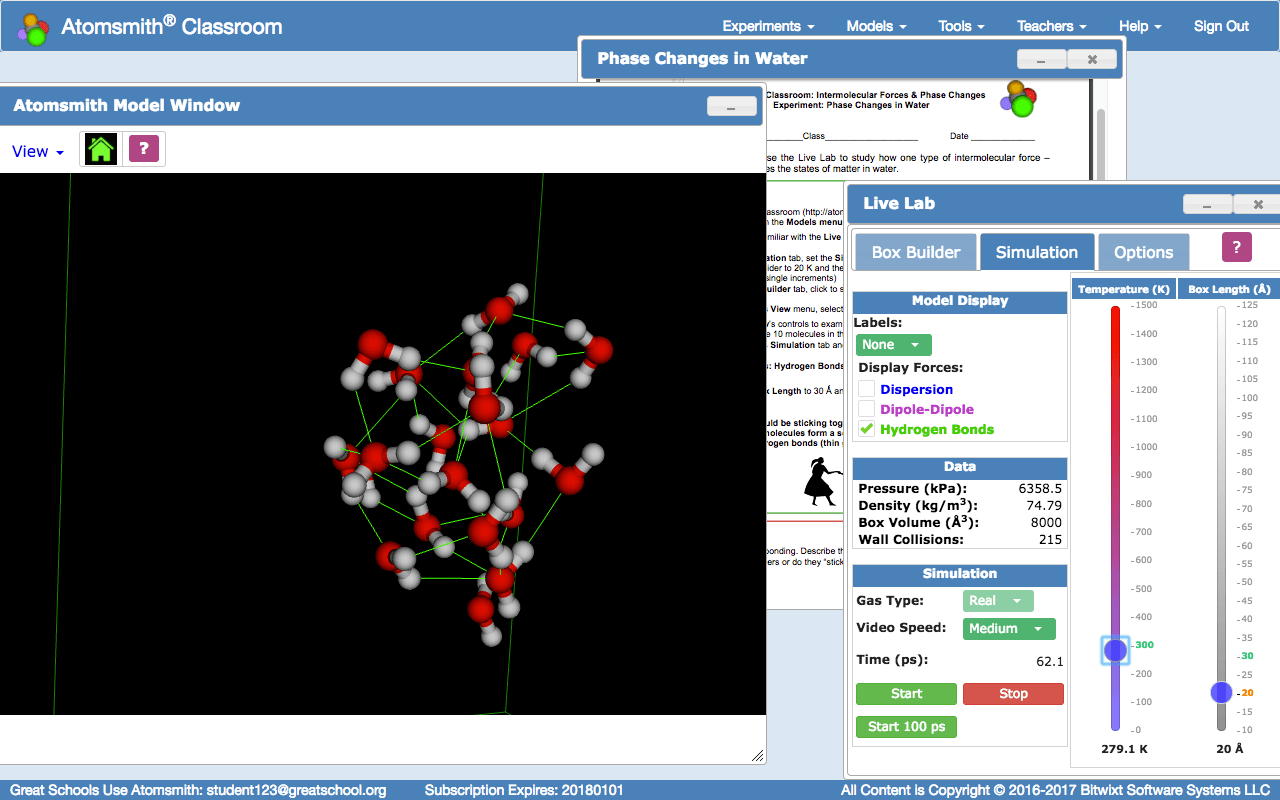Click the Temperature (K) column header
The image size is (1280, 800).
pos(1122,289)
